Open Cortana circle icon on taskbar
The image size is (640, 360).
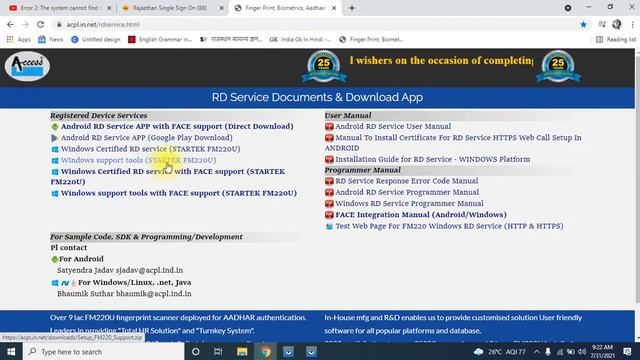[196, 351]
